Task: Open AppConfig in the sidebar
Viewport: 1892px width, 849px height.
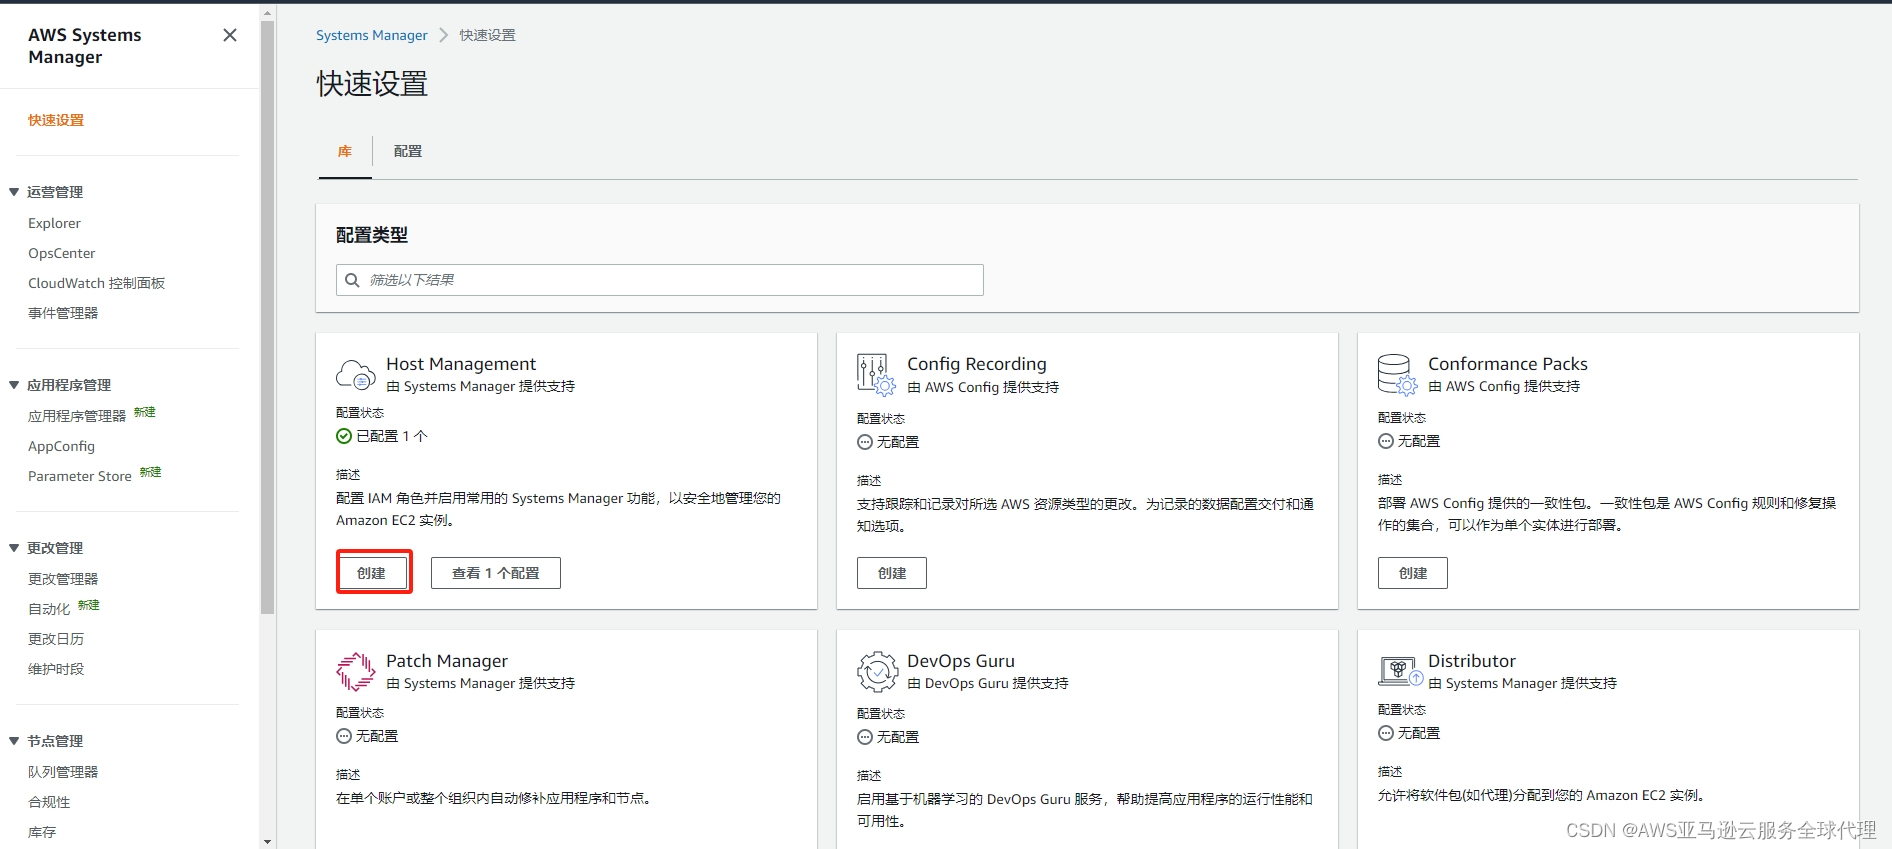Action: (61, 446)
